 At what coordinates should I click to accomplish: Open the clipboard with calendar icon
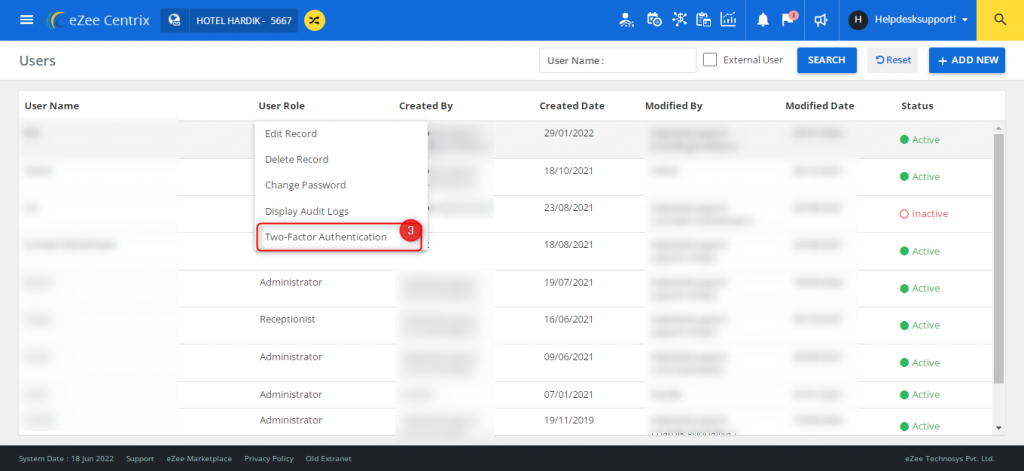coord(703,20)
